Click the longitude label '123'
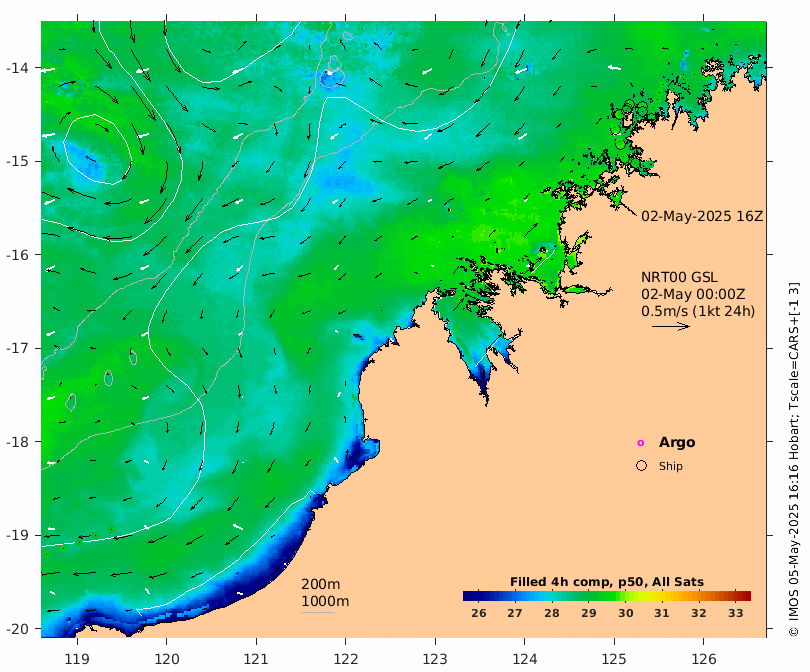The image size is (810, 672). point(435,659)
